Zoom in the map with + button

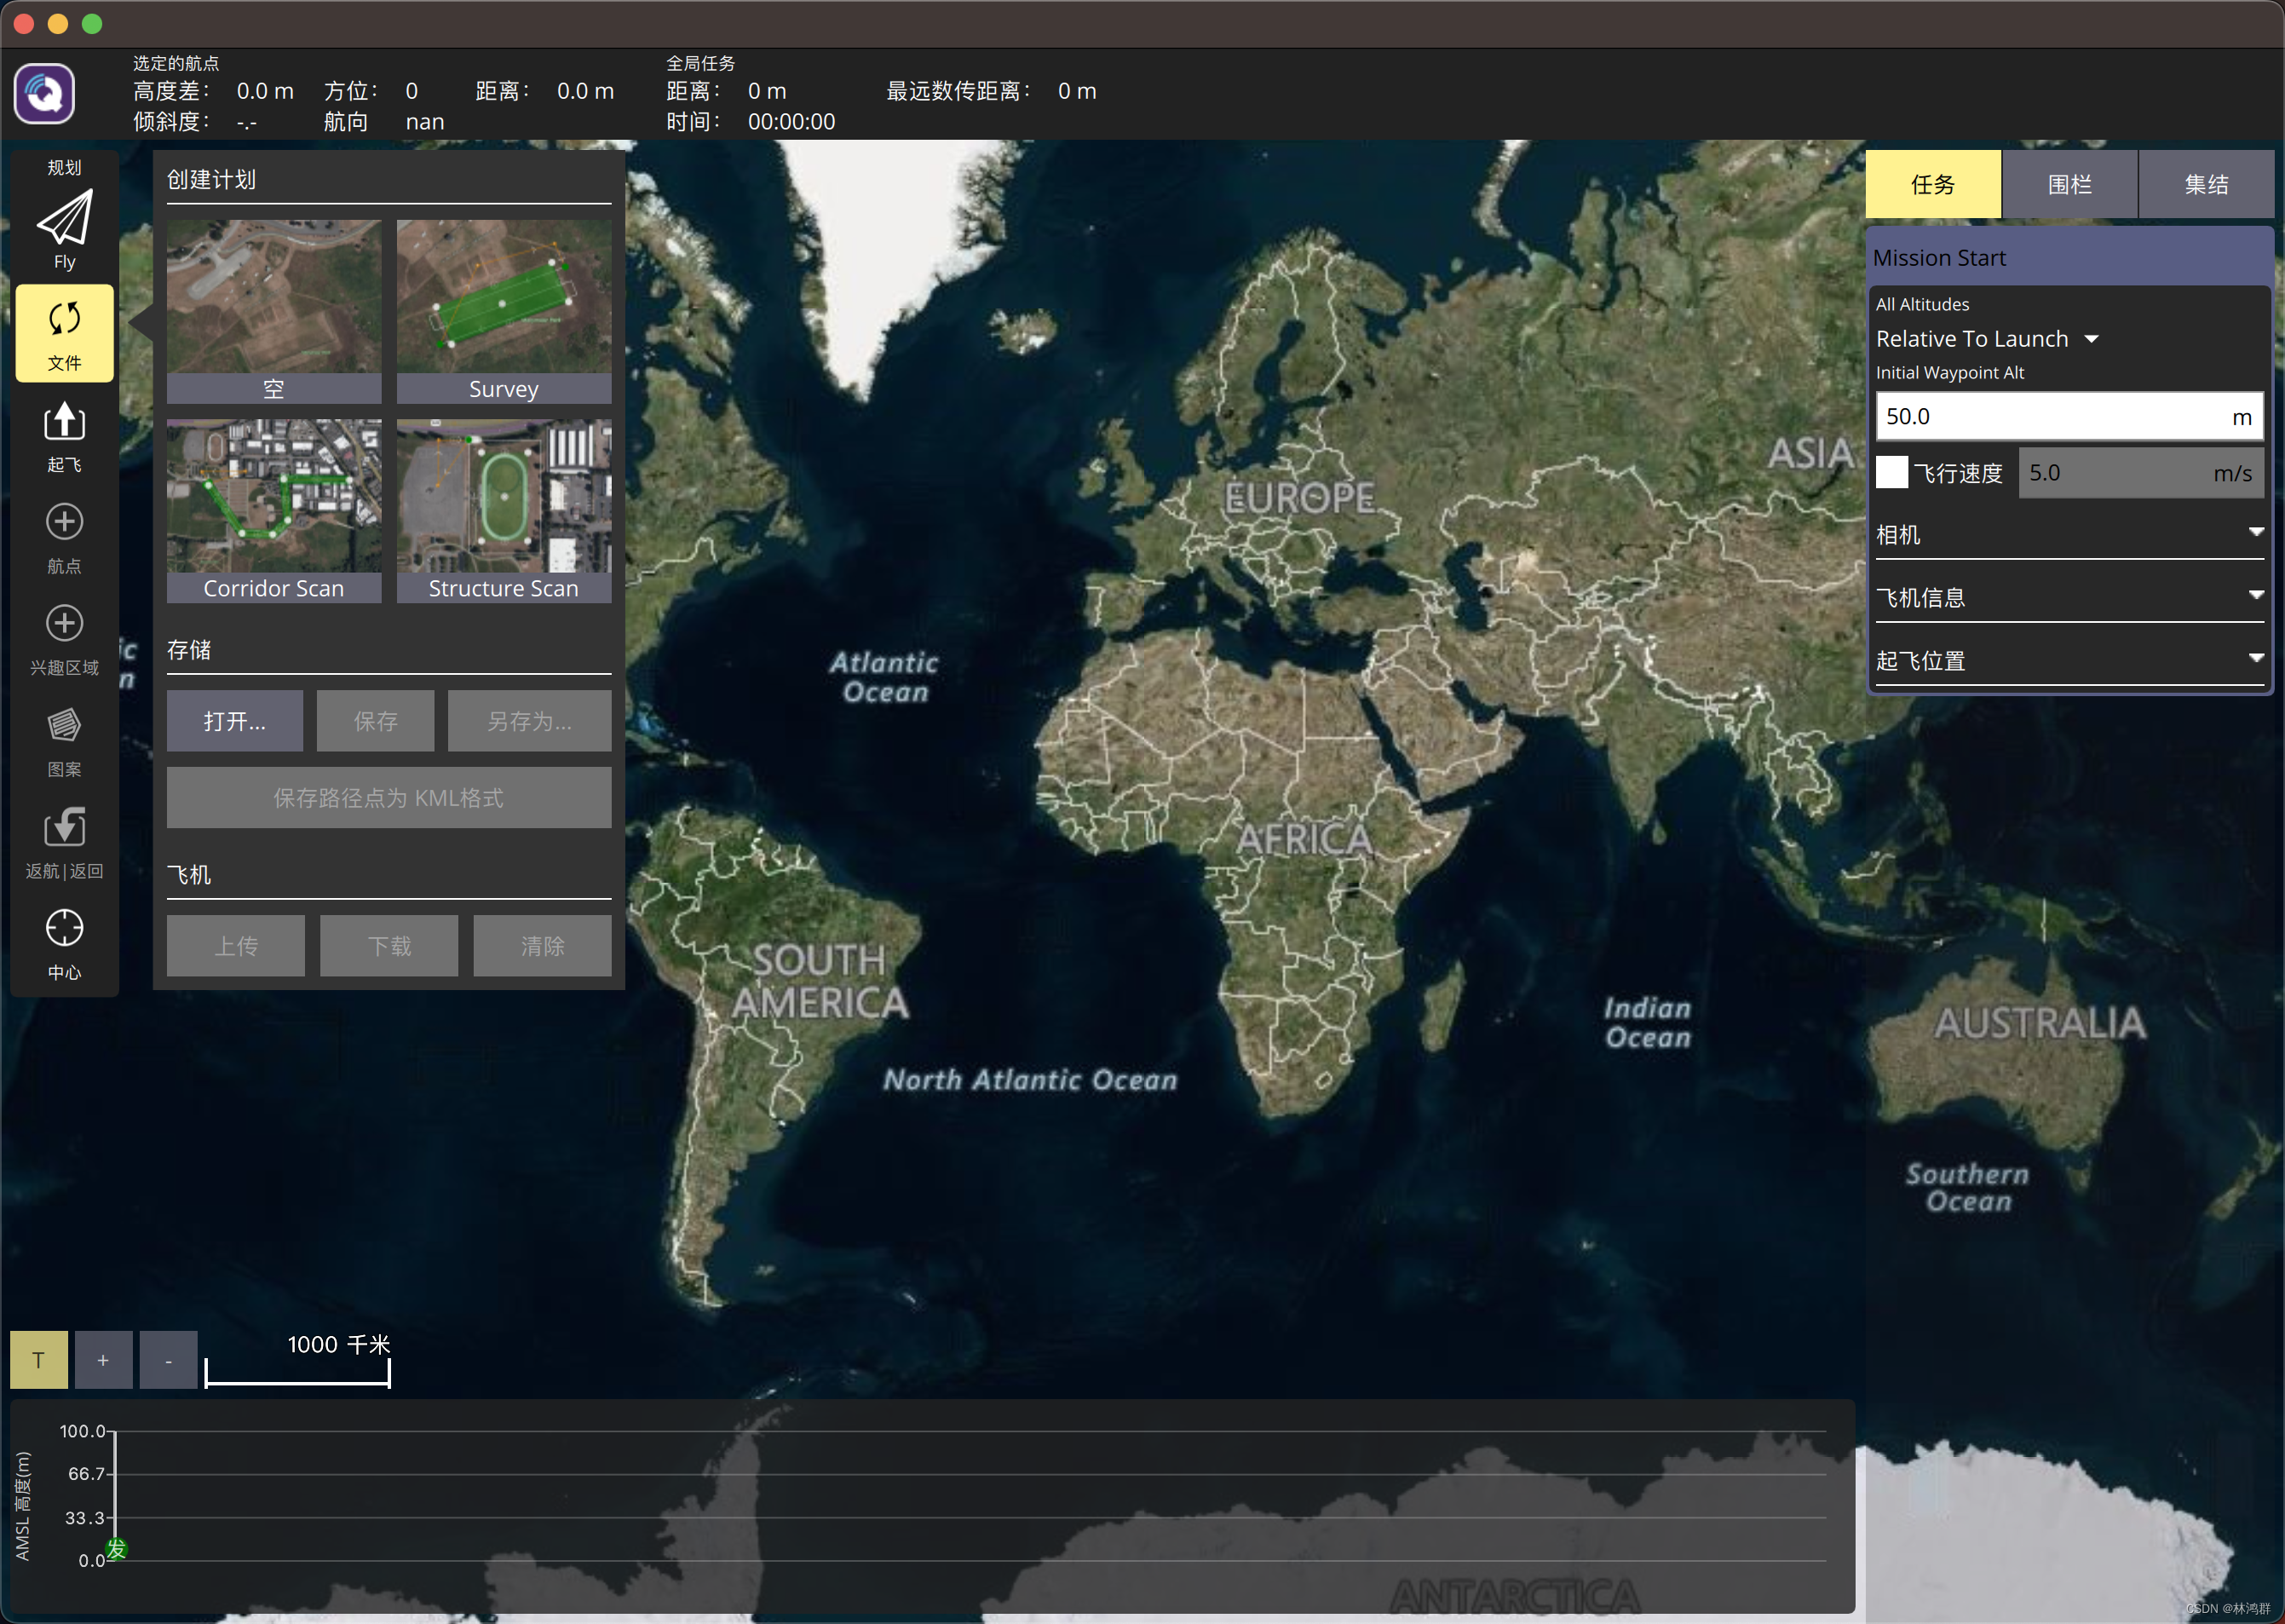103,1360
